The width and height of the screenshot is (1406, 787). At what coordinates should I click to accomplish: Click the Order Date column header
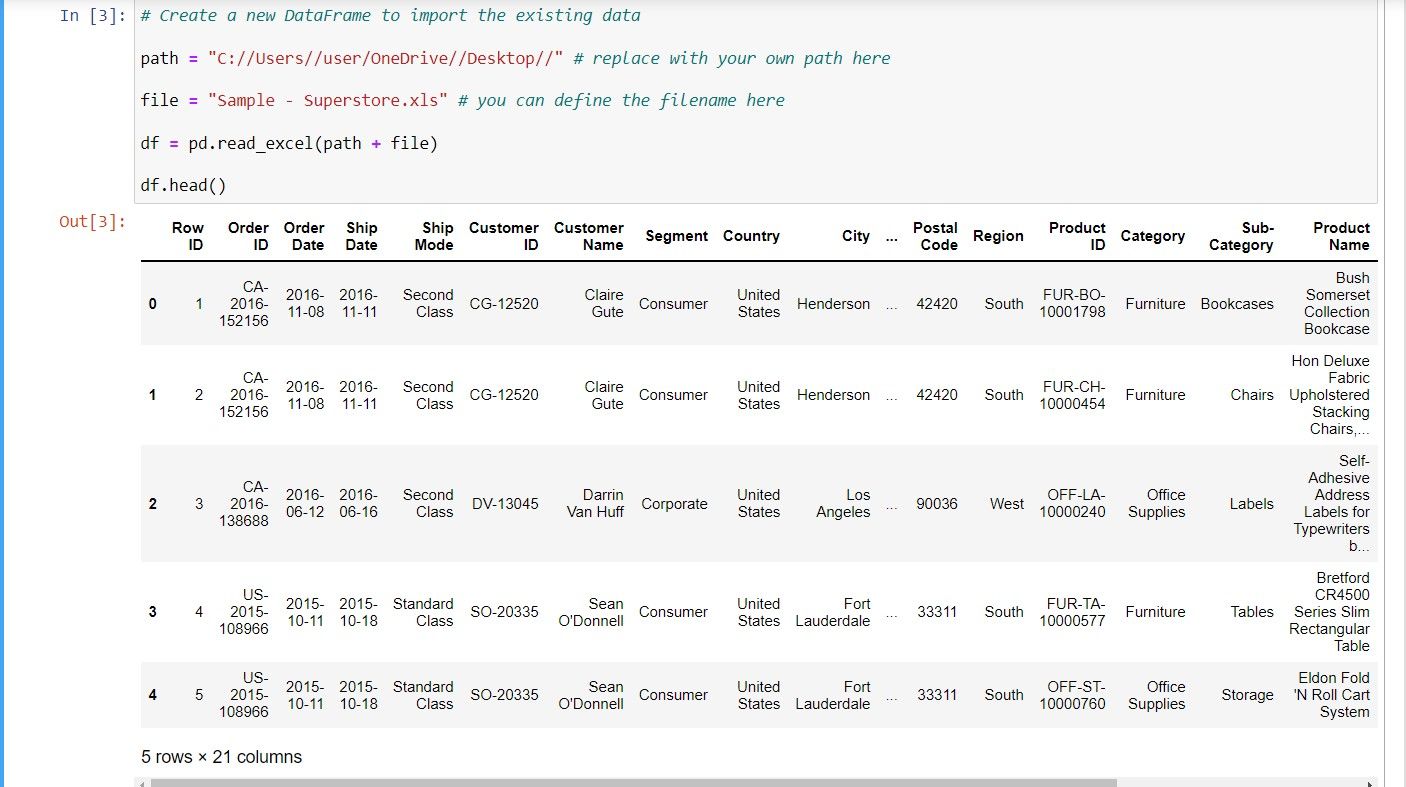pos(304,236)
